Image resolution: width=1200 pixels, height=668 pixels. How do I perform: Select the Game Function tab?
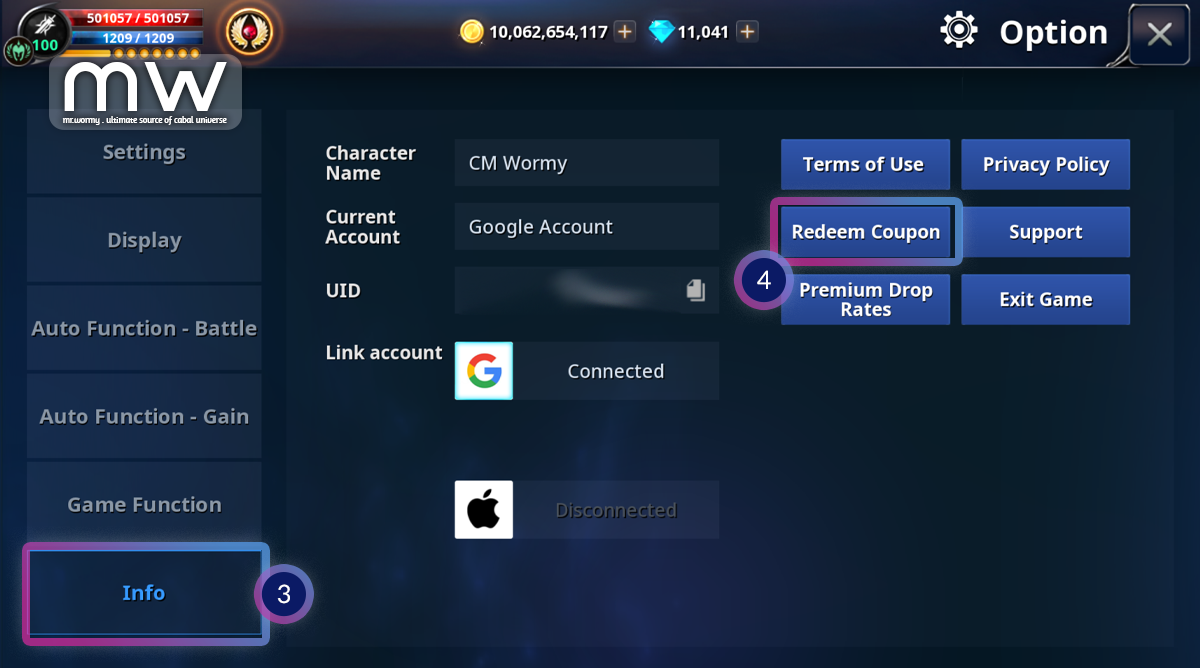pos(144,505)
